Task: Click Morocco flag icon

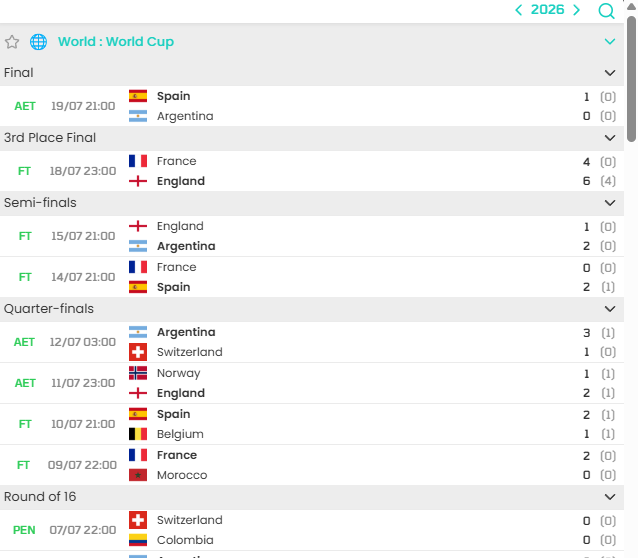Action: (x=138, y=475)
